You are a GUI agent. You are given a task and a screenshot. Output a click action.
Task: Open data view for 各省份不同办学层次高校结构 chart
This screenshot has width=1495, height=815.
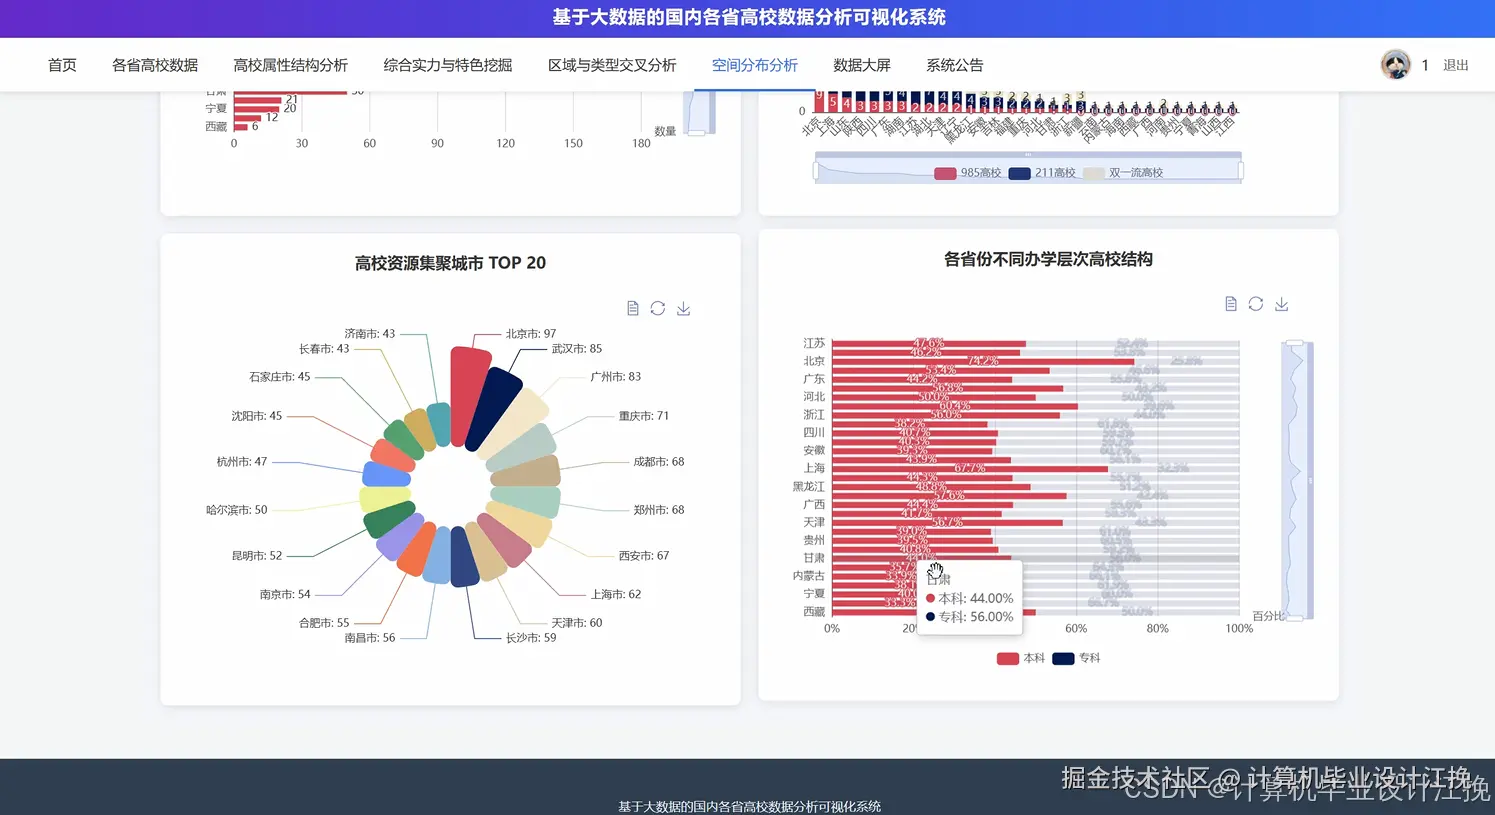[1231, 304]
